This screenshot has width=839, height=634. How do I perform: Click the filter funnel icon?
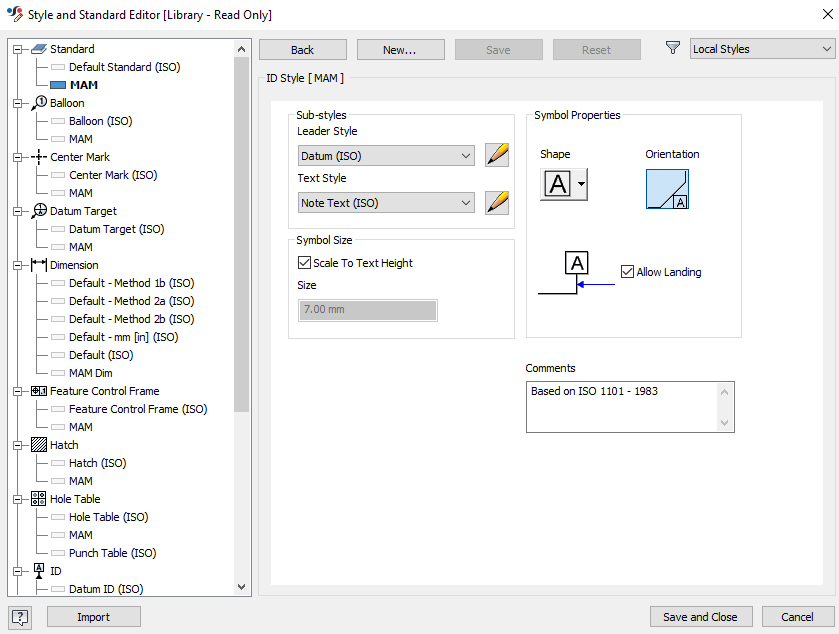673,48
